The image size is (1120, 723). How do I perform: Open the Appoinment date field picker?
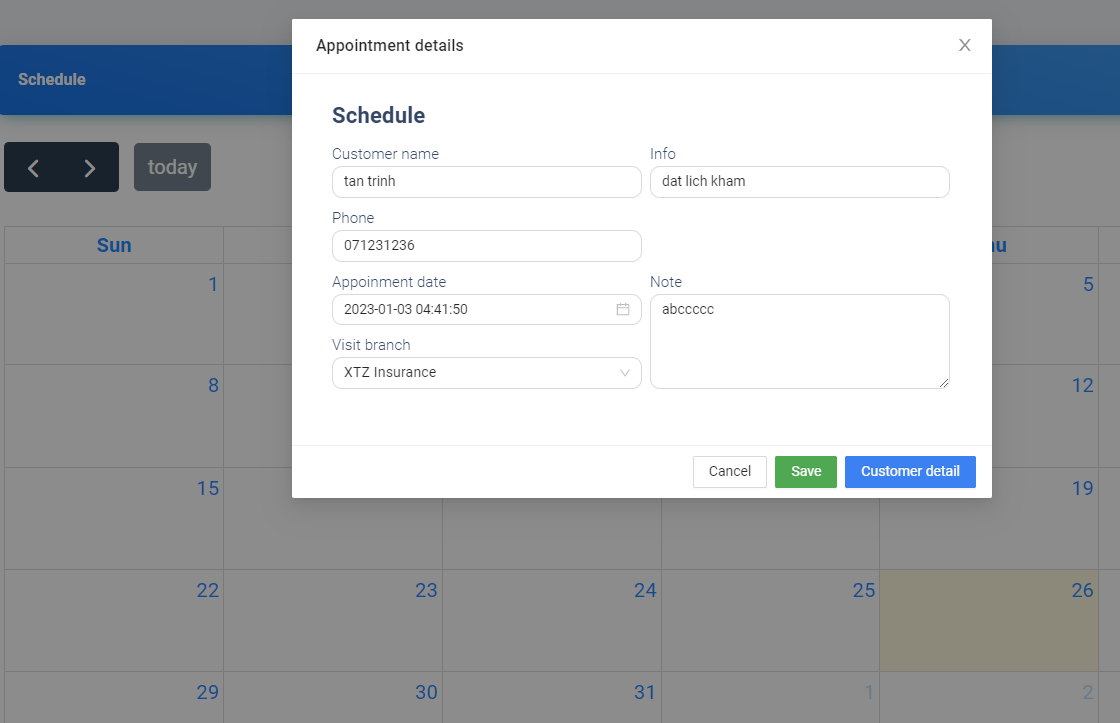486,310
